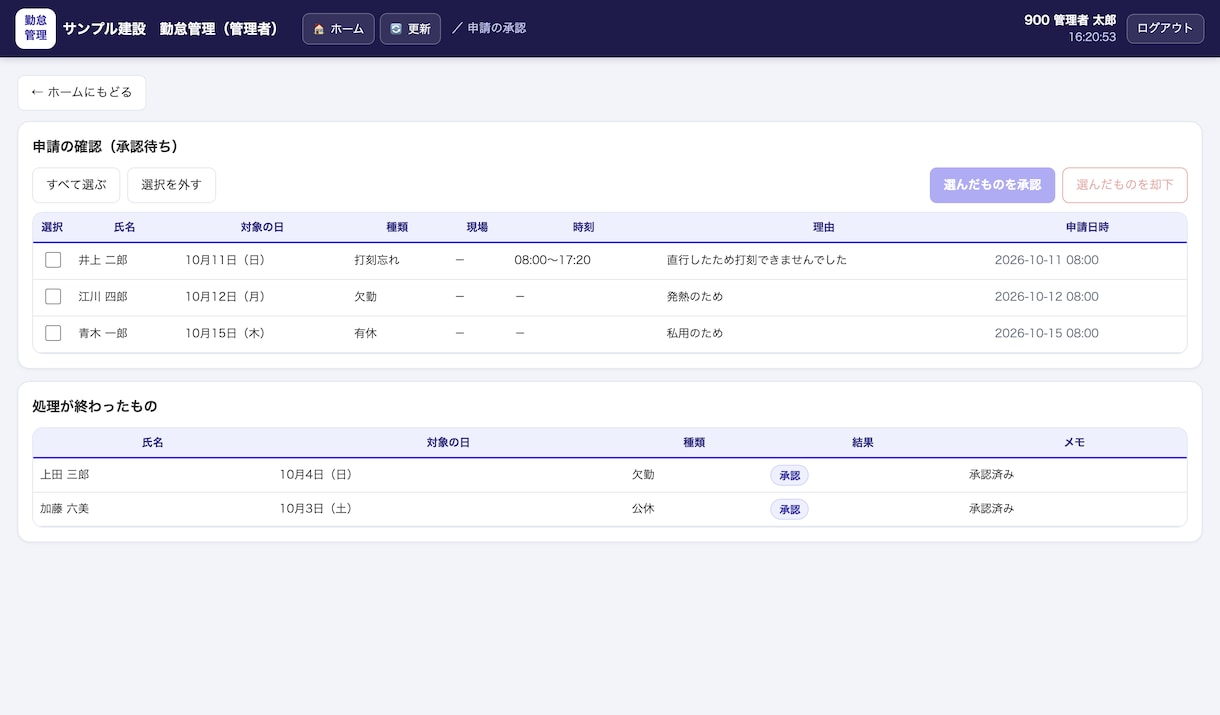
Task: Click 対象の日 header in pending table
Action: point(262,227)
